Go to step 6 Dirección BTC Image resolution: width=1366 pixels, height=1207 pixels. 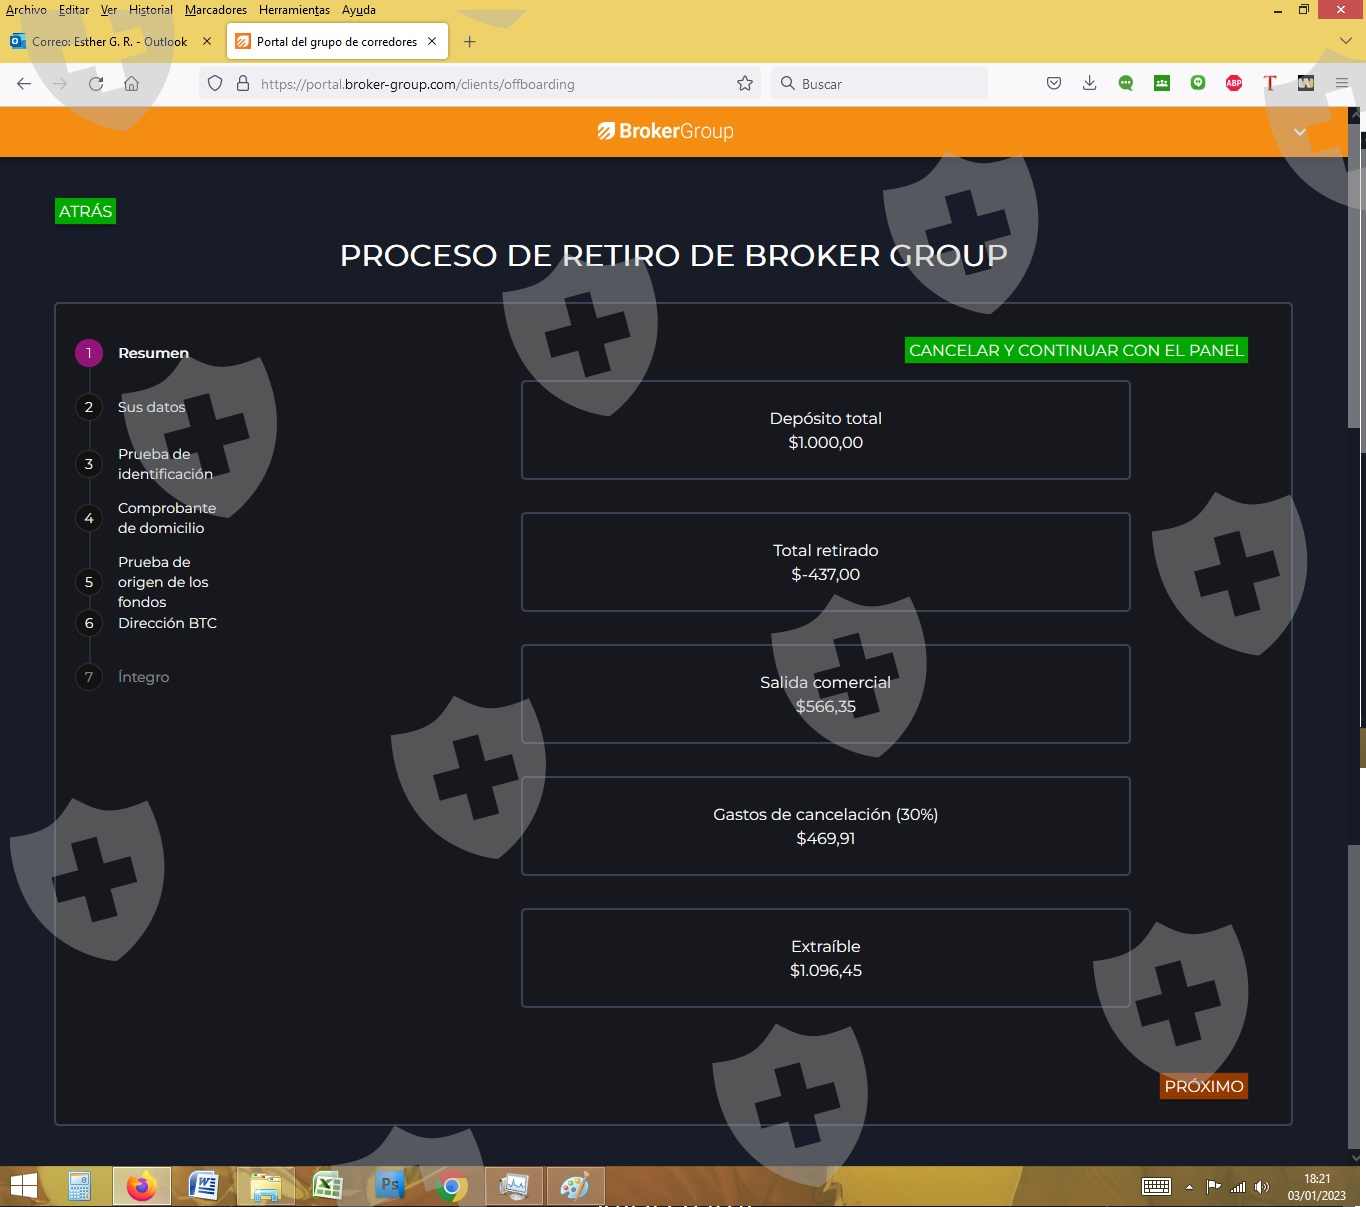tap(147, 623)
